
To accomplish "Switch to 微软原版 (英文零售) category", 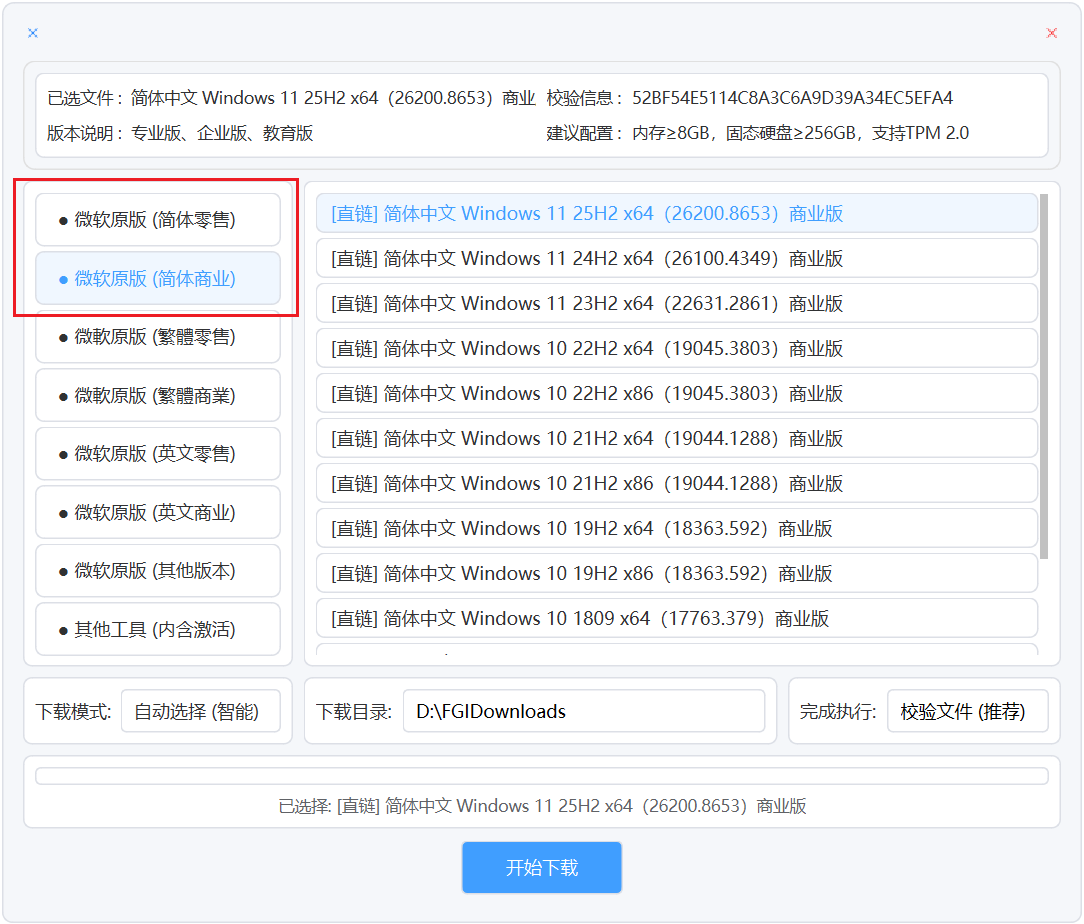I will [x=158, y=454].
